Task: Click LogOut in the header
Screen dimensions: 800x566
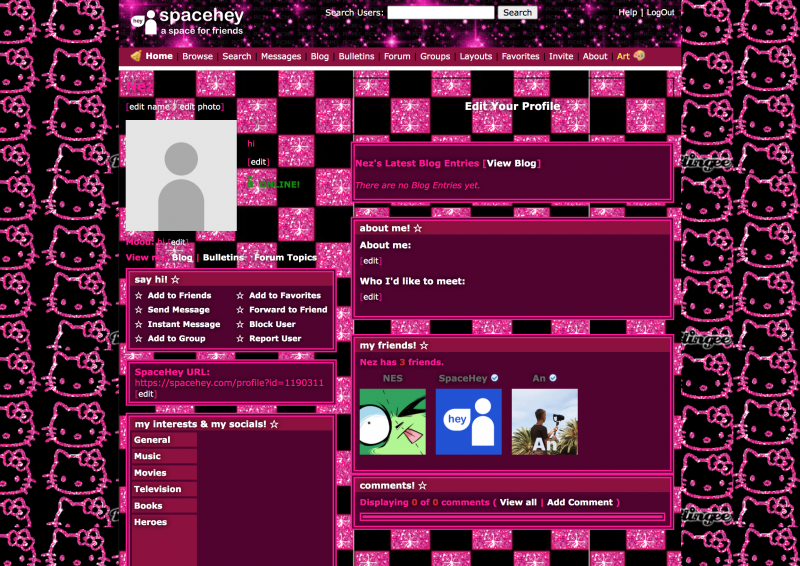Action: pos(661,12)
